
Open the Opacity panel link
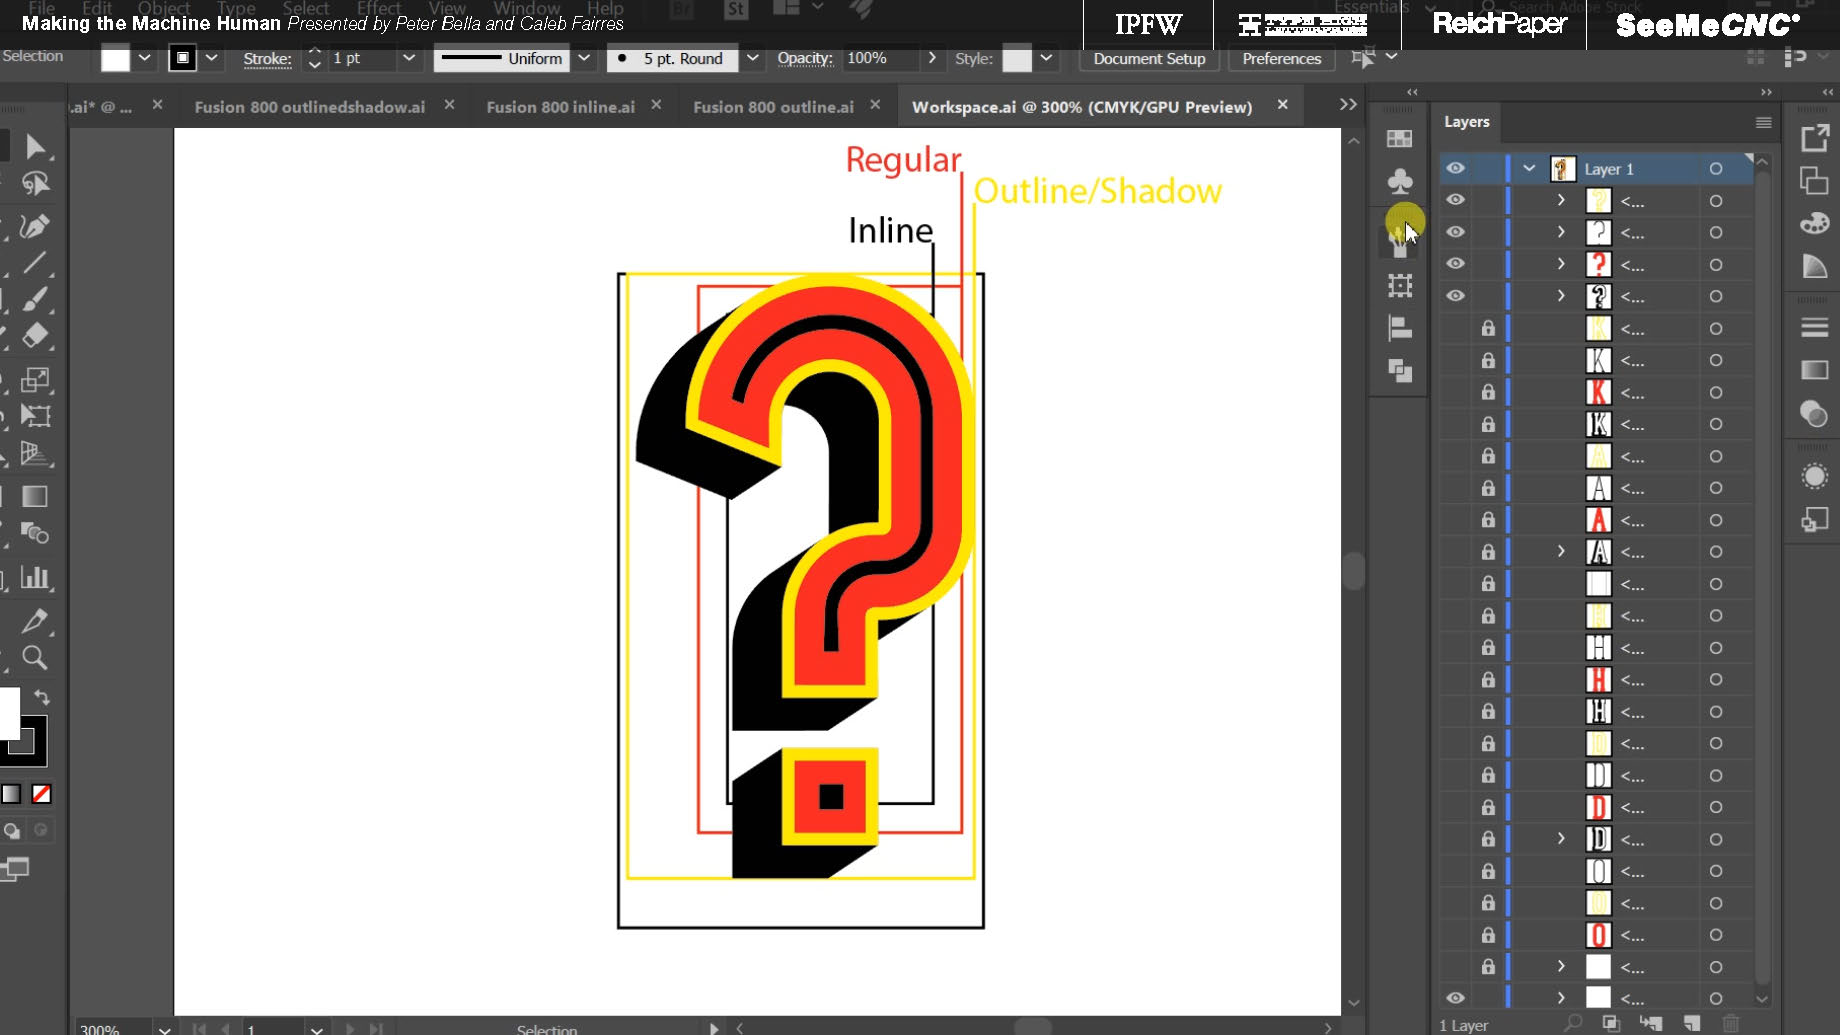point(805,58)
